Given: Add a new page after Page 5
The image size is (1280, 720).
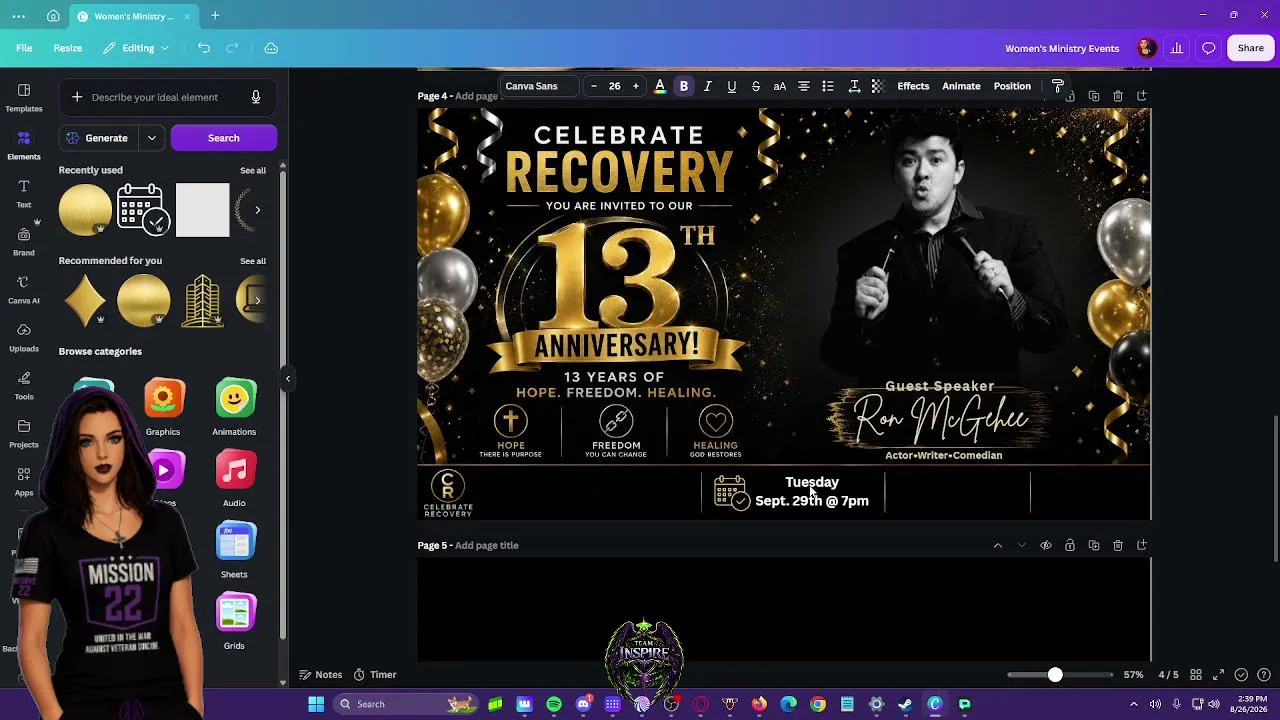Looking at the screenshot, I should click(1142, 545).
